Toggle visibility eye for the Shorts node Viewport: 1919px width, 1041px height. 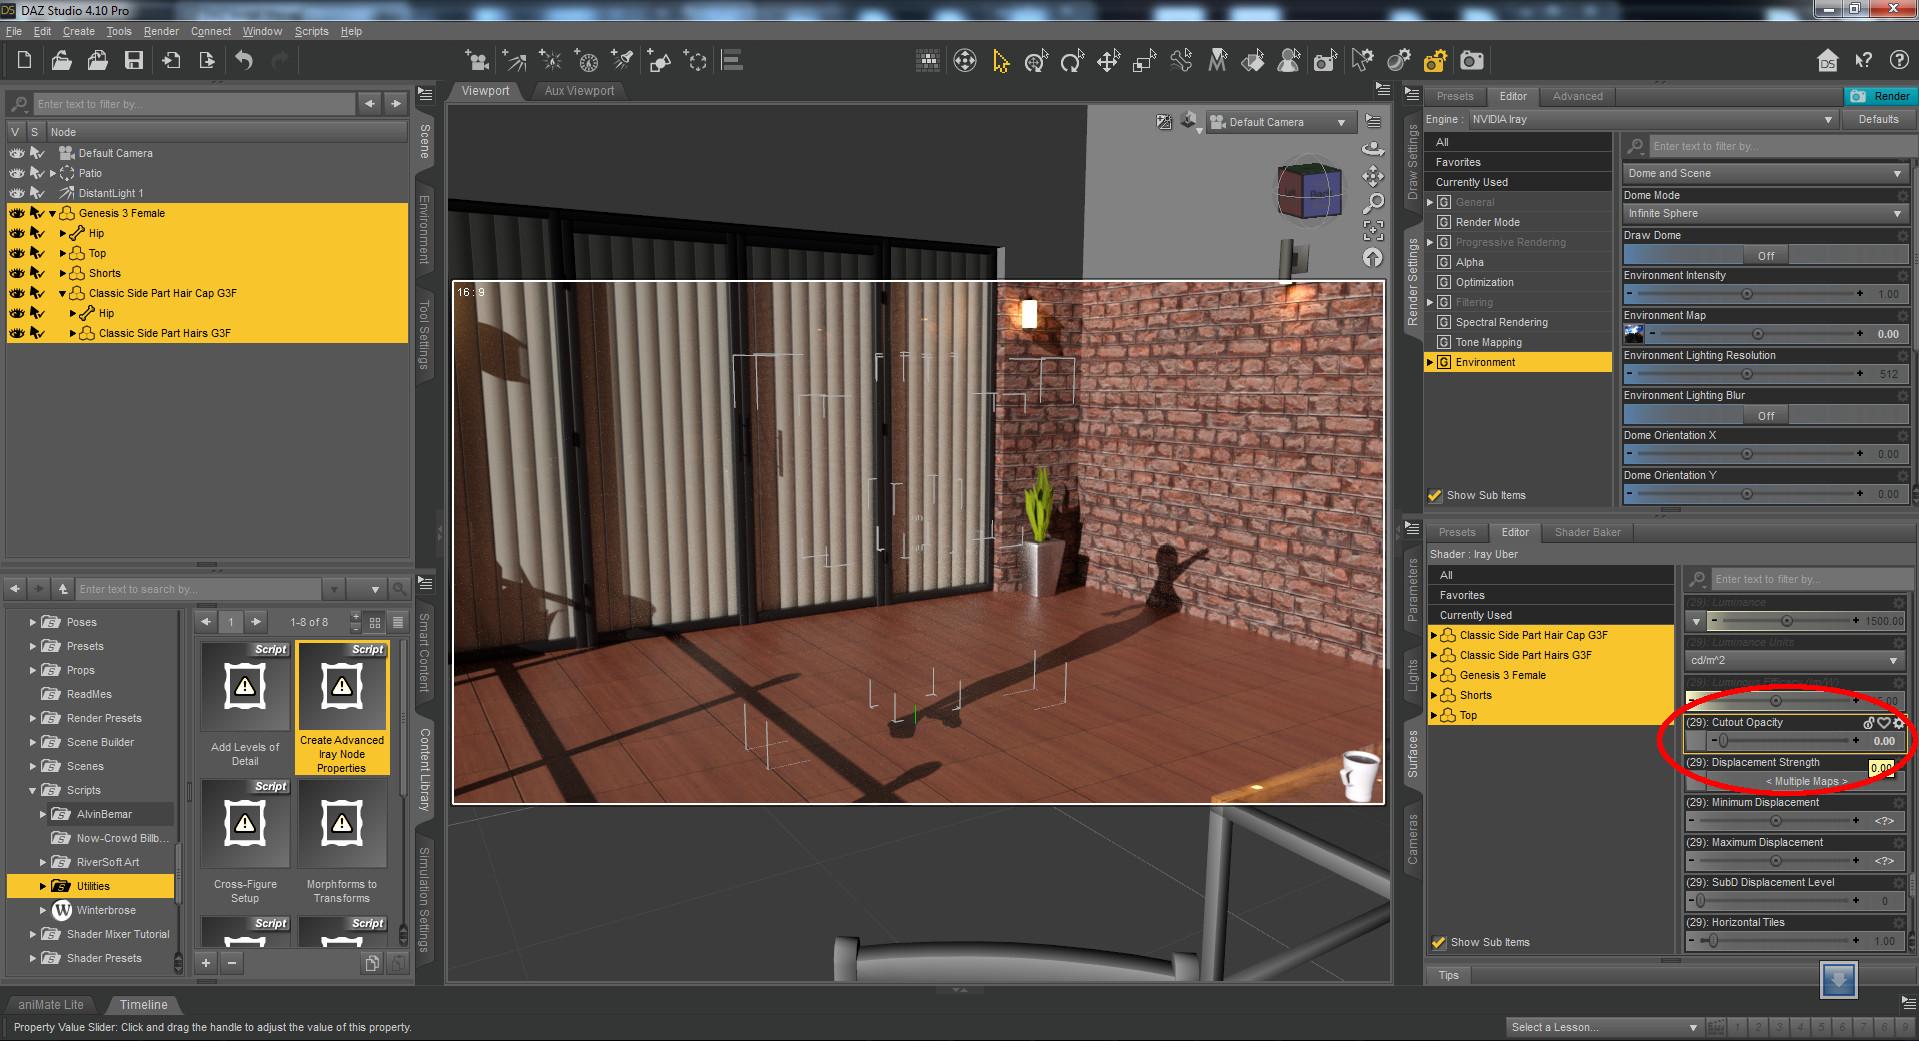click(x=17, y=273)
